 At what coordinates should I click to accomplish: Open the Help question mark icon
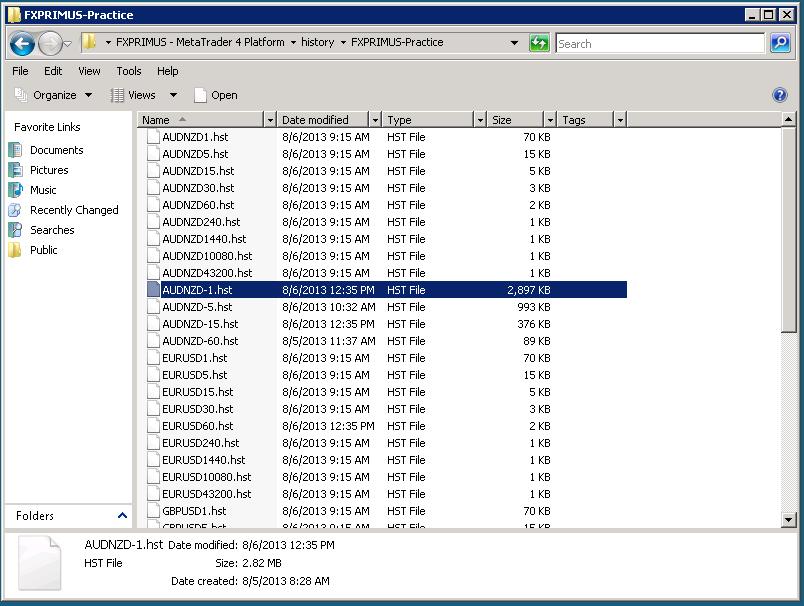[x=779, y=95]
